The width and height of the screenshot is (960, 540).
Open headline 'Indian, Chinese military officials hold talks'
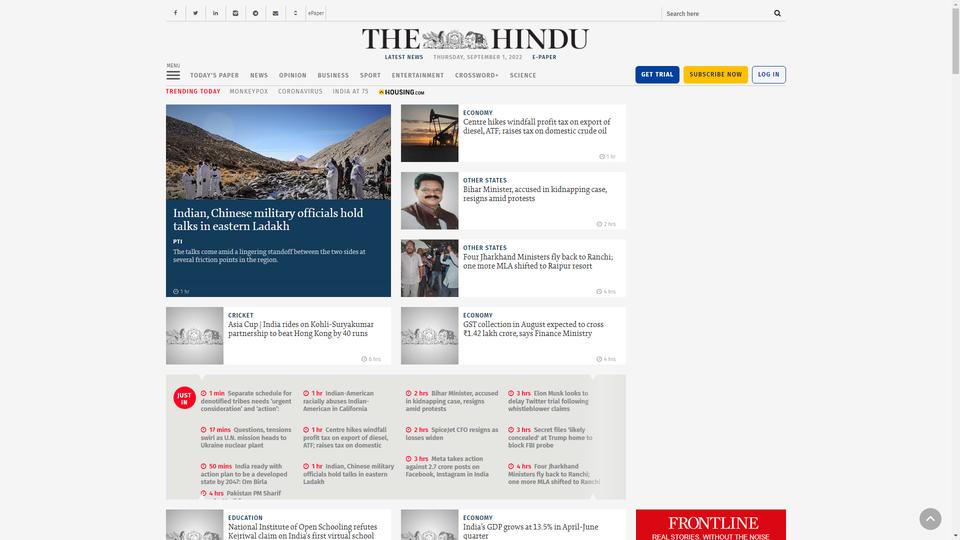268,219
